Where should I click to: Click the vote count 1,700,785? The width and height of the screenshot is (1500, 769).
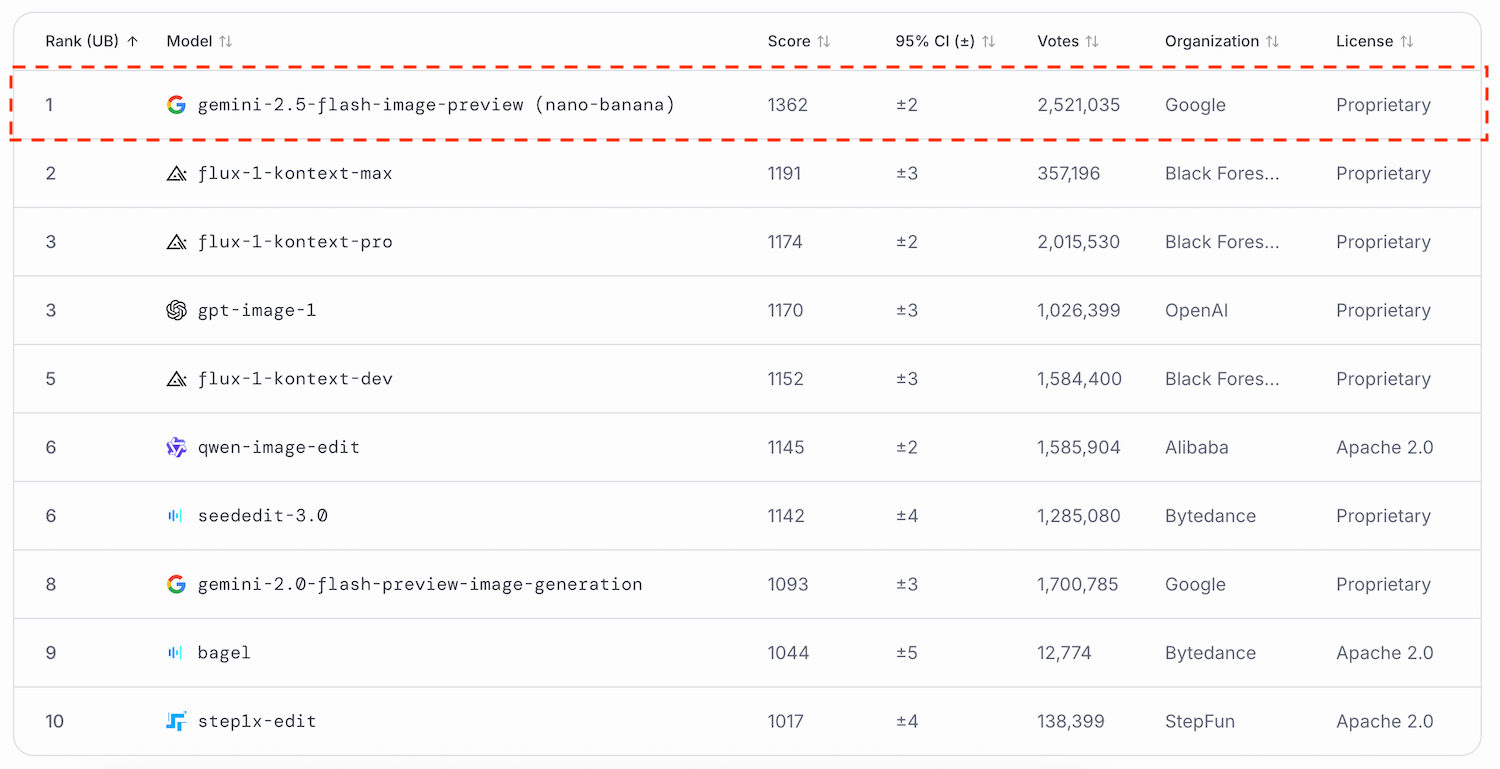pyautogui.click(x=1078, y=584)
